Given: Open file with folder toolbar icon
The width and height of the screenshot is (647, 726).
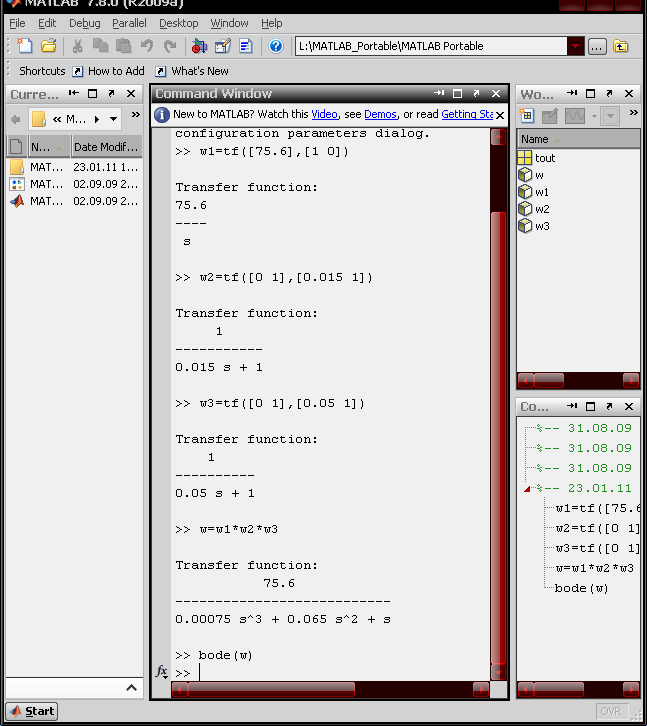Looking at the screenshot, I should pyautogui.click(x=49, y=46).
